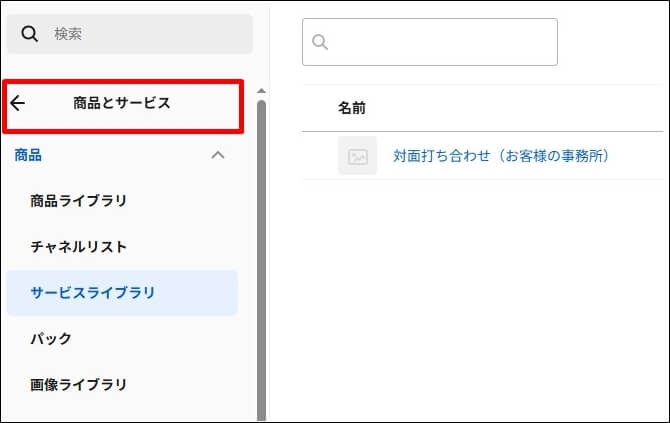Open 画像ライブラリ in the sidebar
The height and width of the screenshot is (423, 670).
79,385
